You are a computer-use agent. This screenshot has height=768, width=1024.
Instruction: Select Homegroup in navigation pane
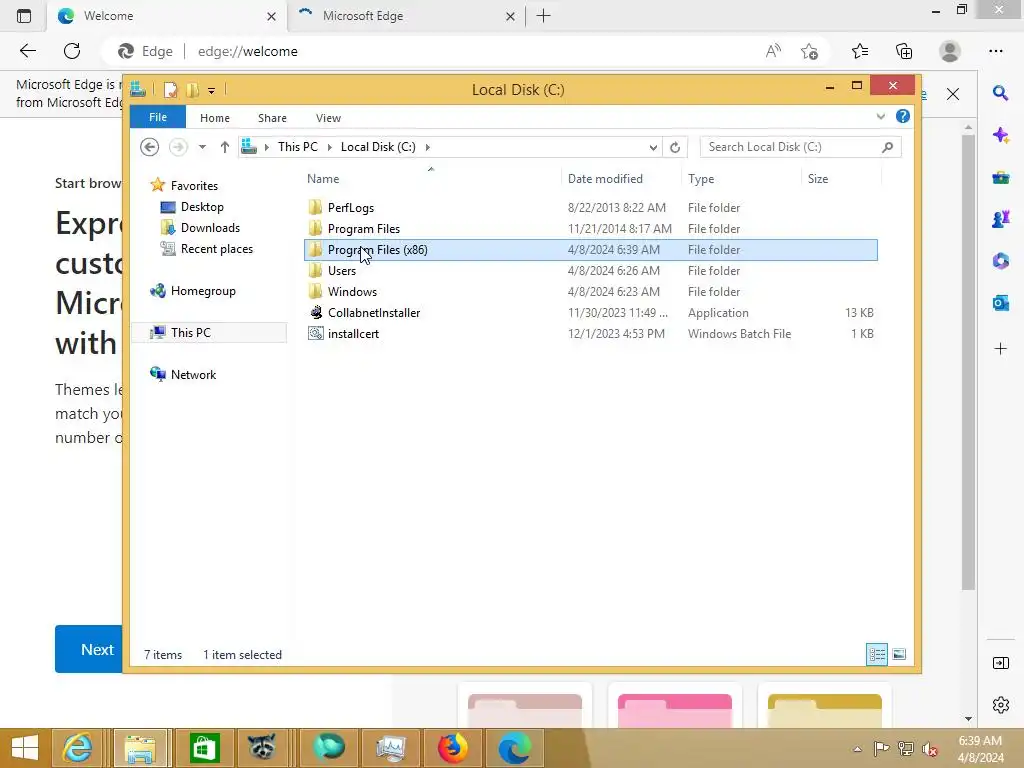click(203, 291)
